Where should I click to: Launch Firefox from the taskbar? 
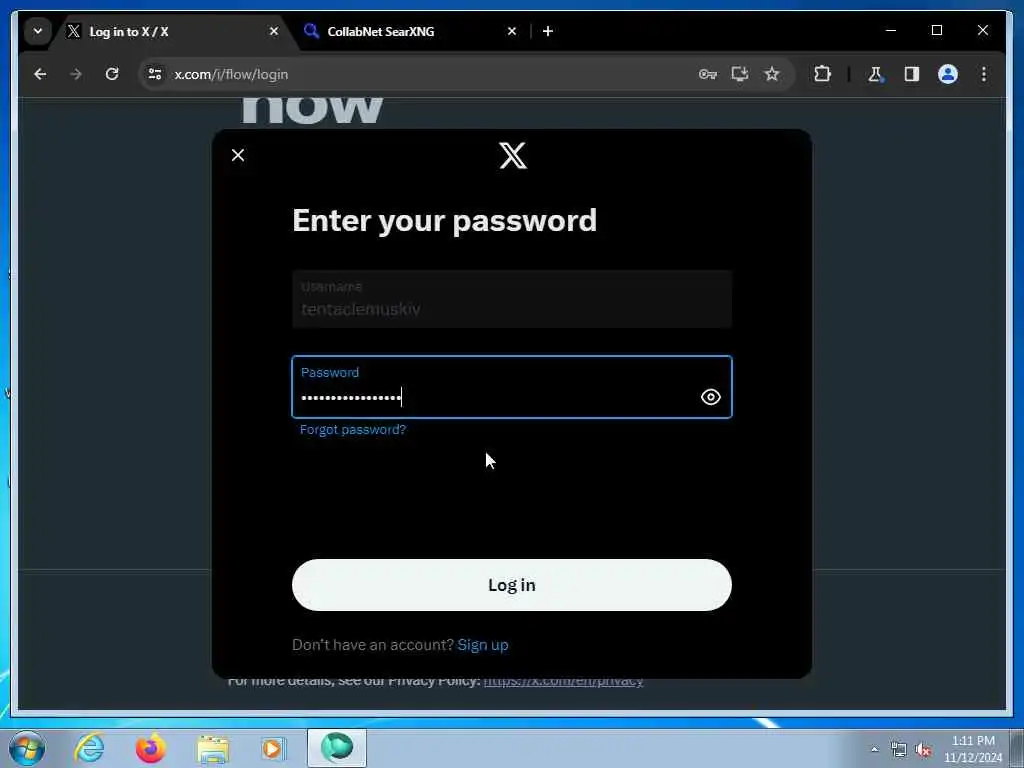pos(150,748)
